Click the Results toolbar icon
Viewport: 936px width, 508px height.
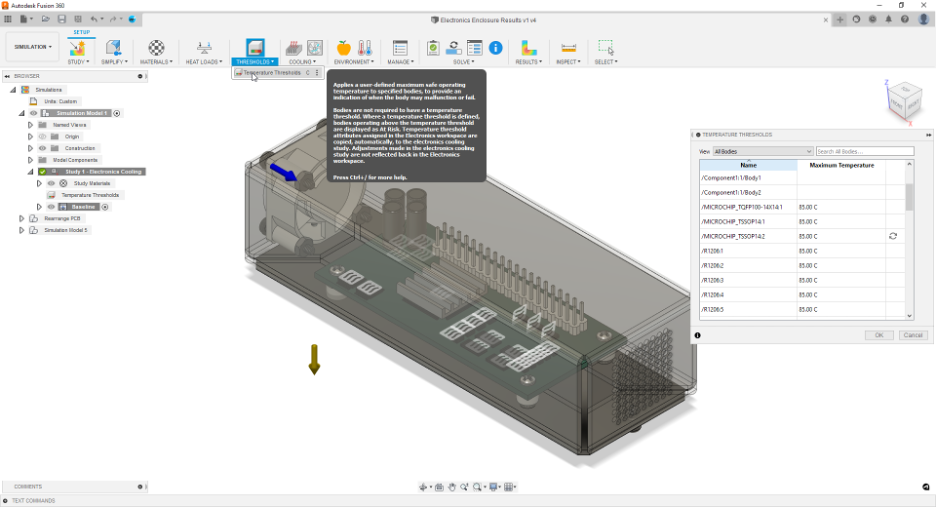tap(528, 47)
